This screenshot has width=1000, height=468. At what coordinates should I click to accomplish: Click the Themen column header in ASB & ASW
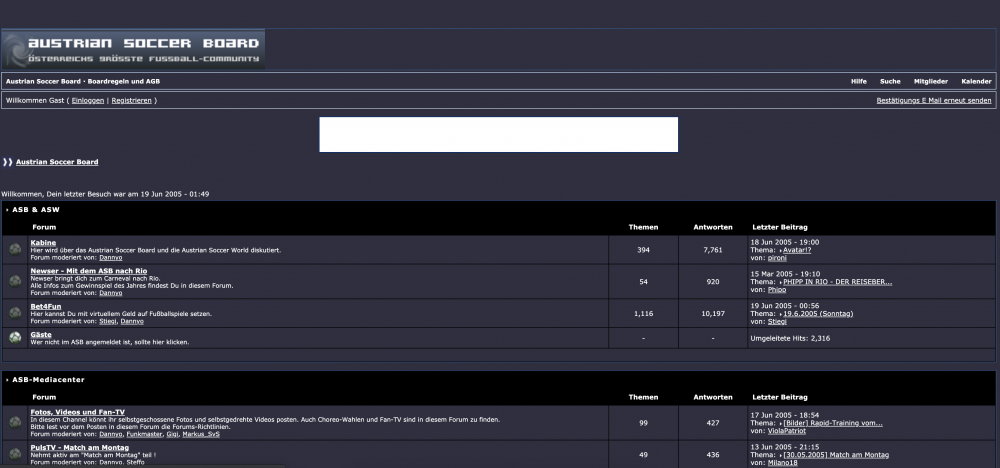[x=643, y=227]
